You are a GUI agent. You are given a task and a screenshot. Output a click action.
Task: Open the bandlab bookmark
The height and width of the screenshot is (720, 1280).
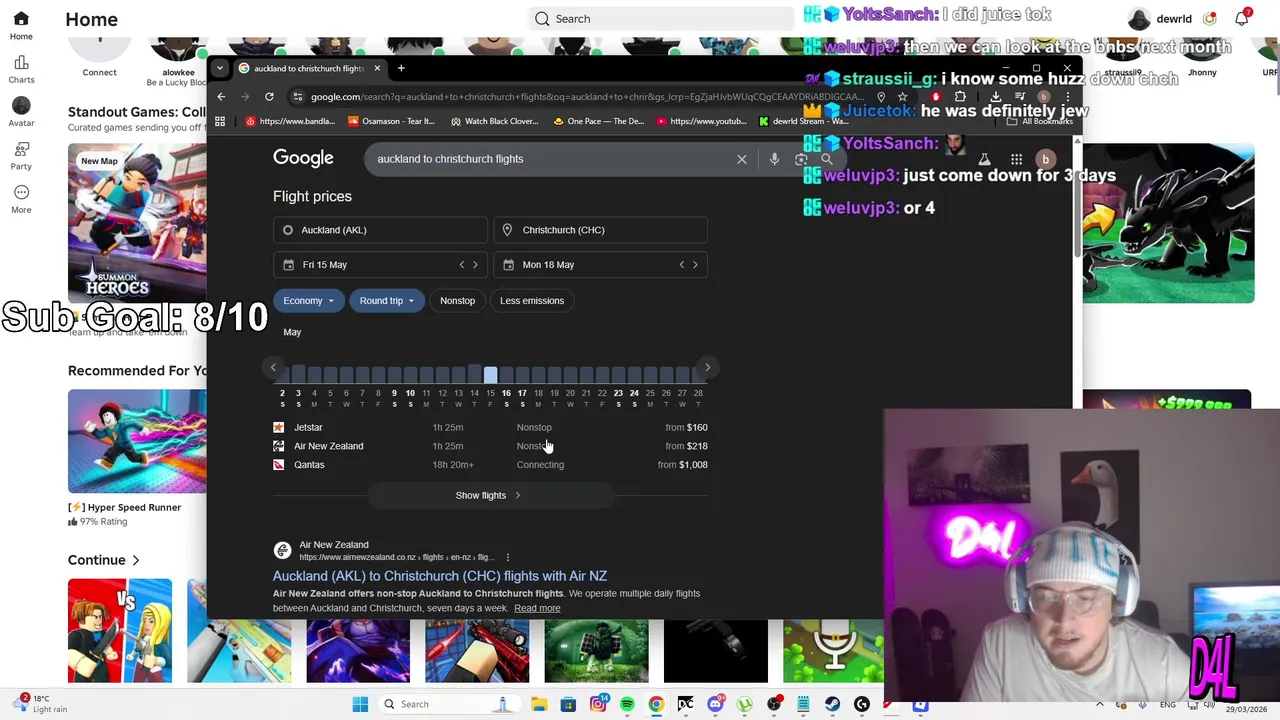pyautogui.click(x=290, y=121)
